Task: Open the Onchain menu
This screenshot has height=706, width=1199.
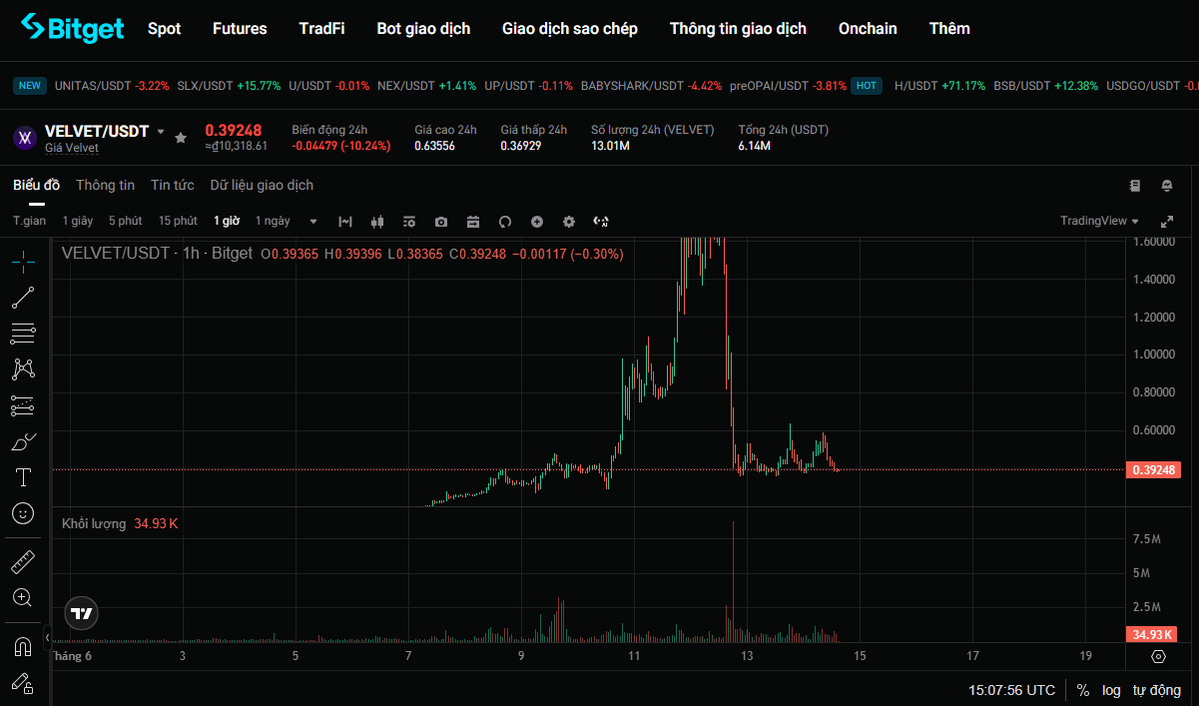Action: click(868, 28)
